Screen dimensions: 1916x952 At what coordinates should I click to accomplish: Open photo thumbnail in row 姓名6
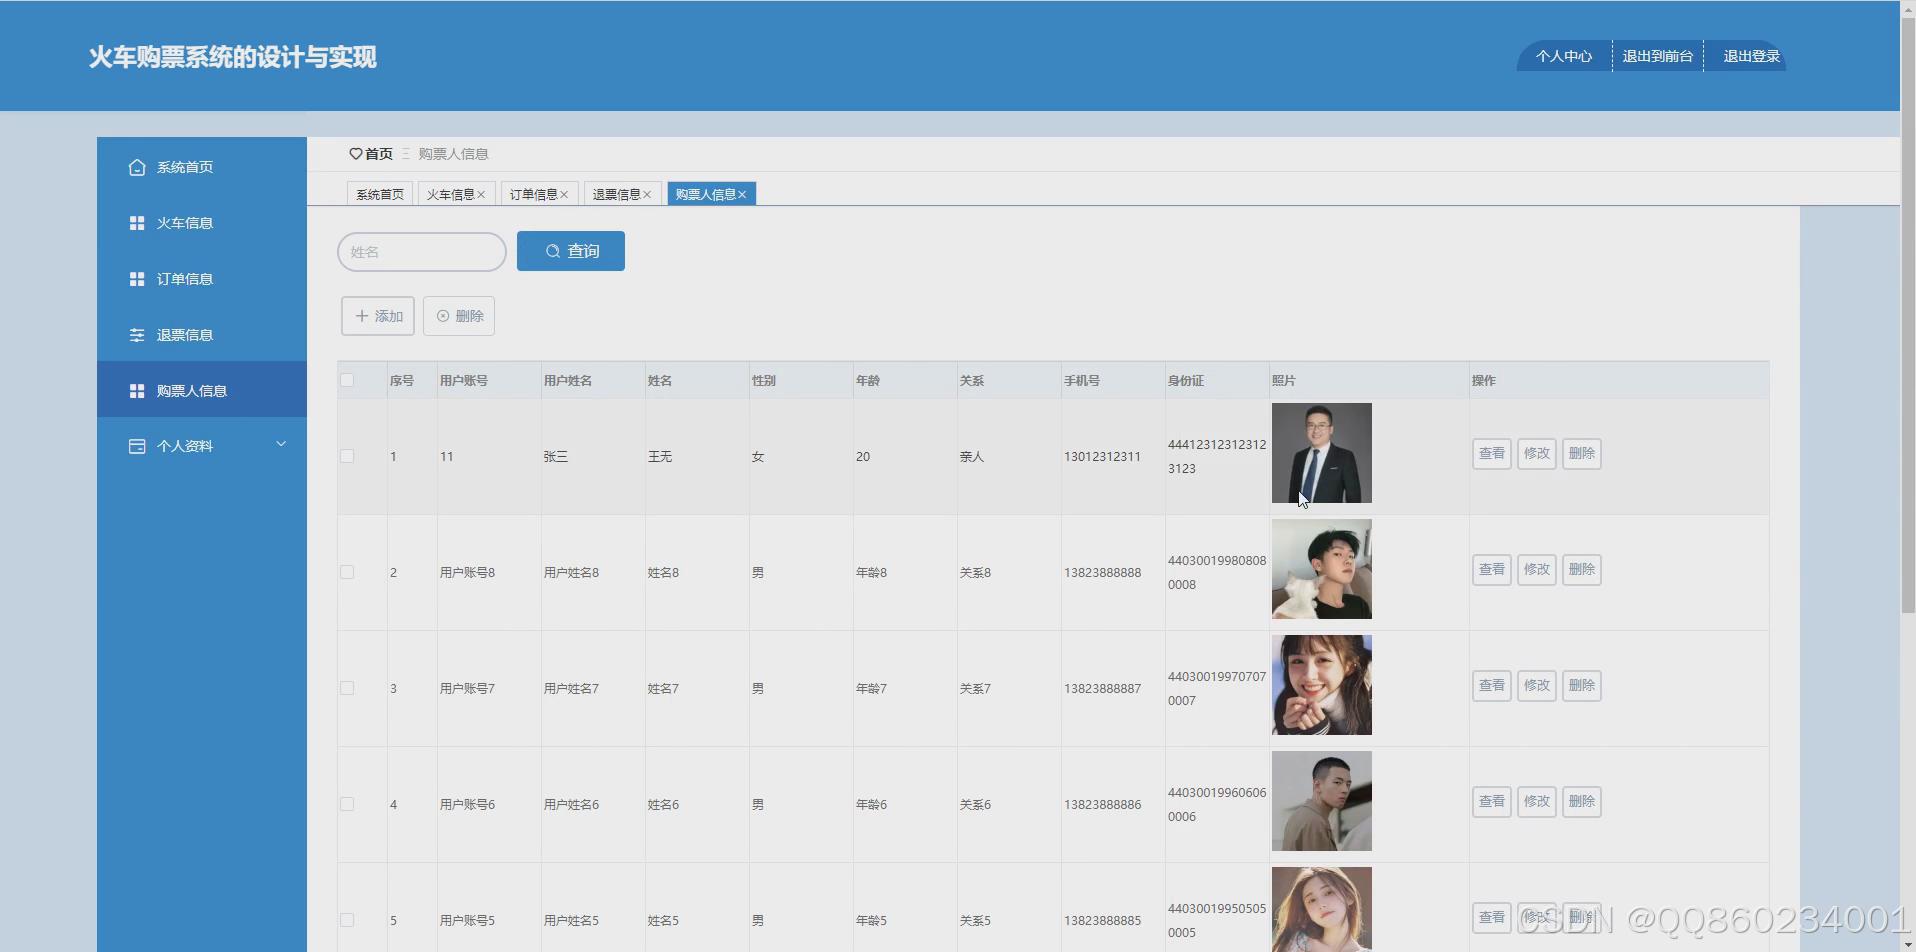1322,801
